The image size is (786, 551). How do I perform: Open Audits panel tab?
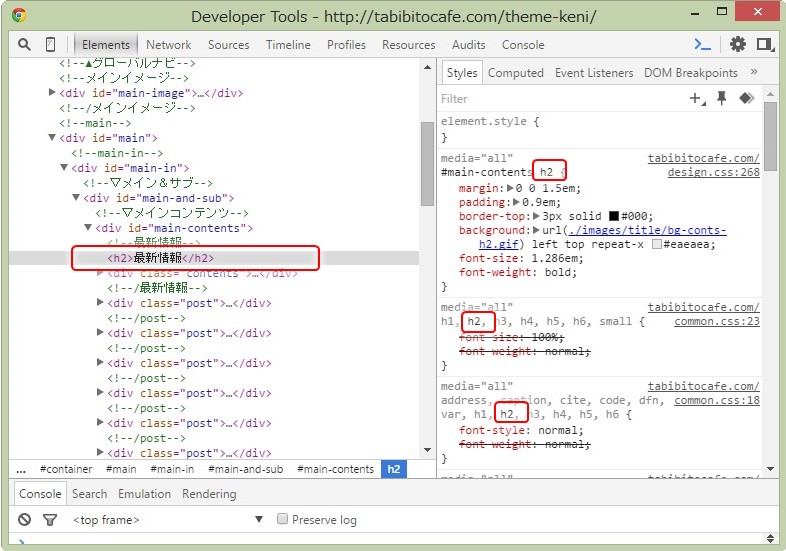click(469, 45)
